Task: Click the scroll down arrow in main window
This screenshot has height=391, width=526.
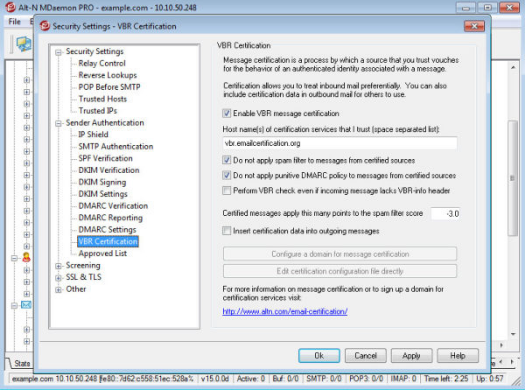Action: pos(513,334)
